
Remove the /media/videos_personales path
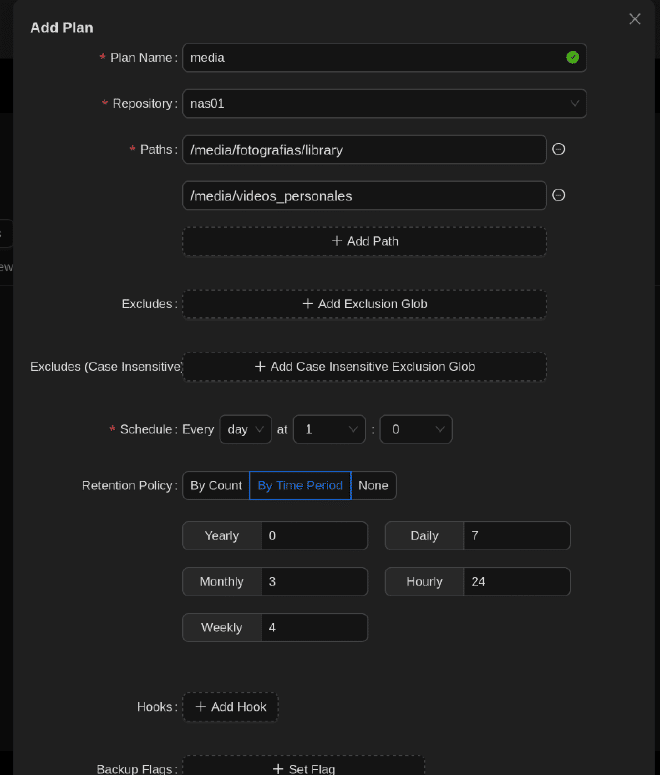558,195
